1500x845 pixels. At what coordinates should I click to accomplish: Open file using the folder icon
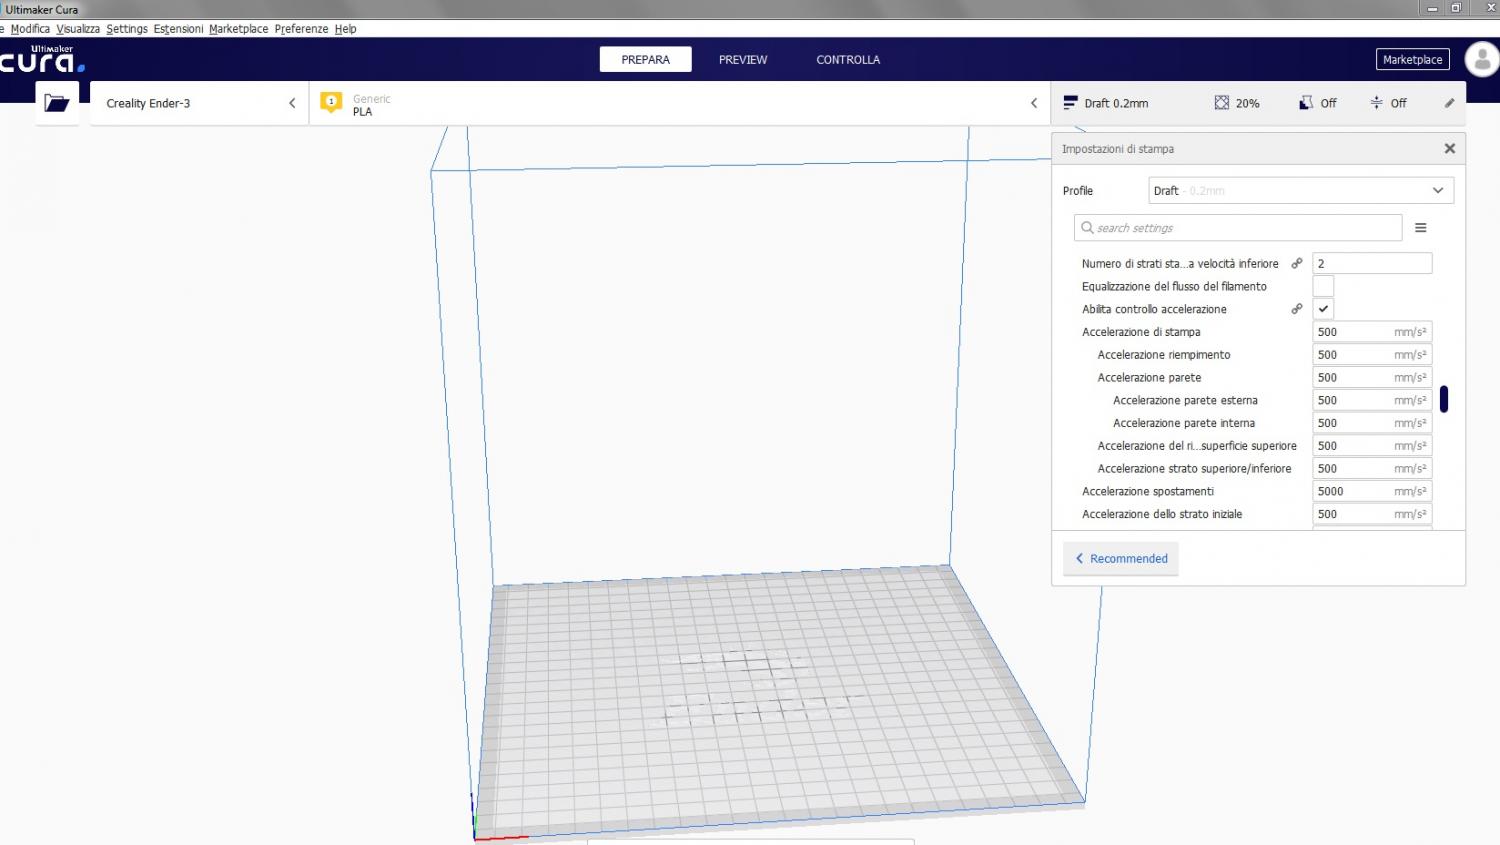[x=57, y=103]
